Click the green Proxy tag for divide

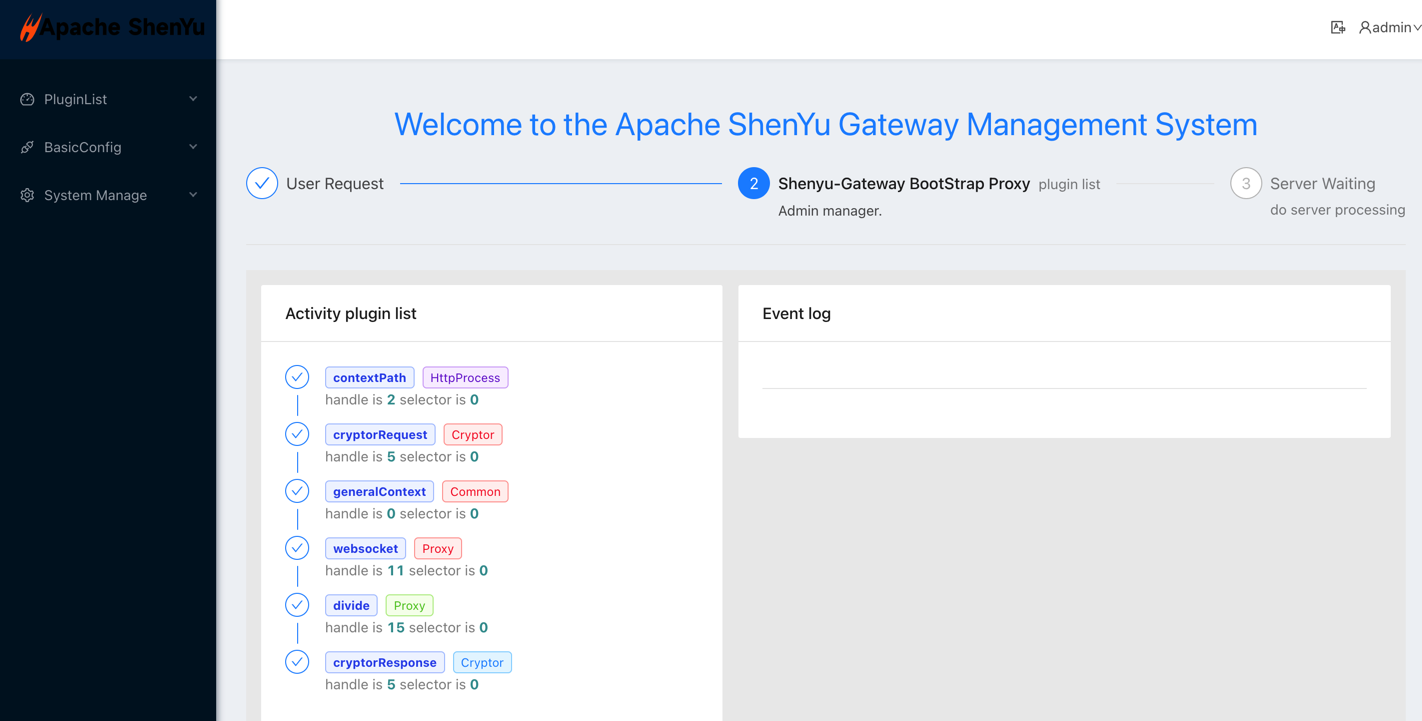pyautogui.click(x=409, y=606)
